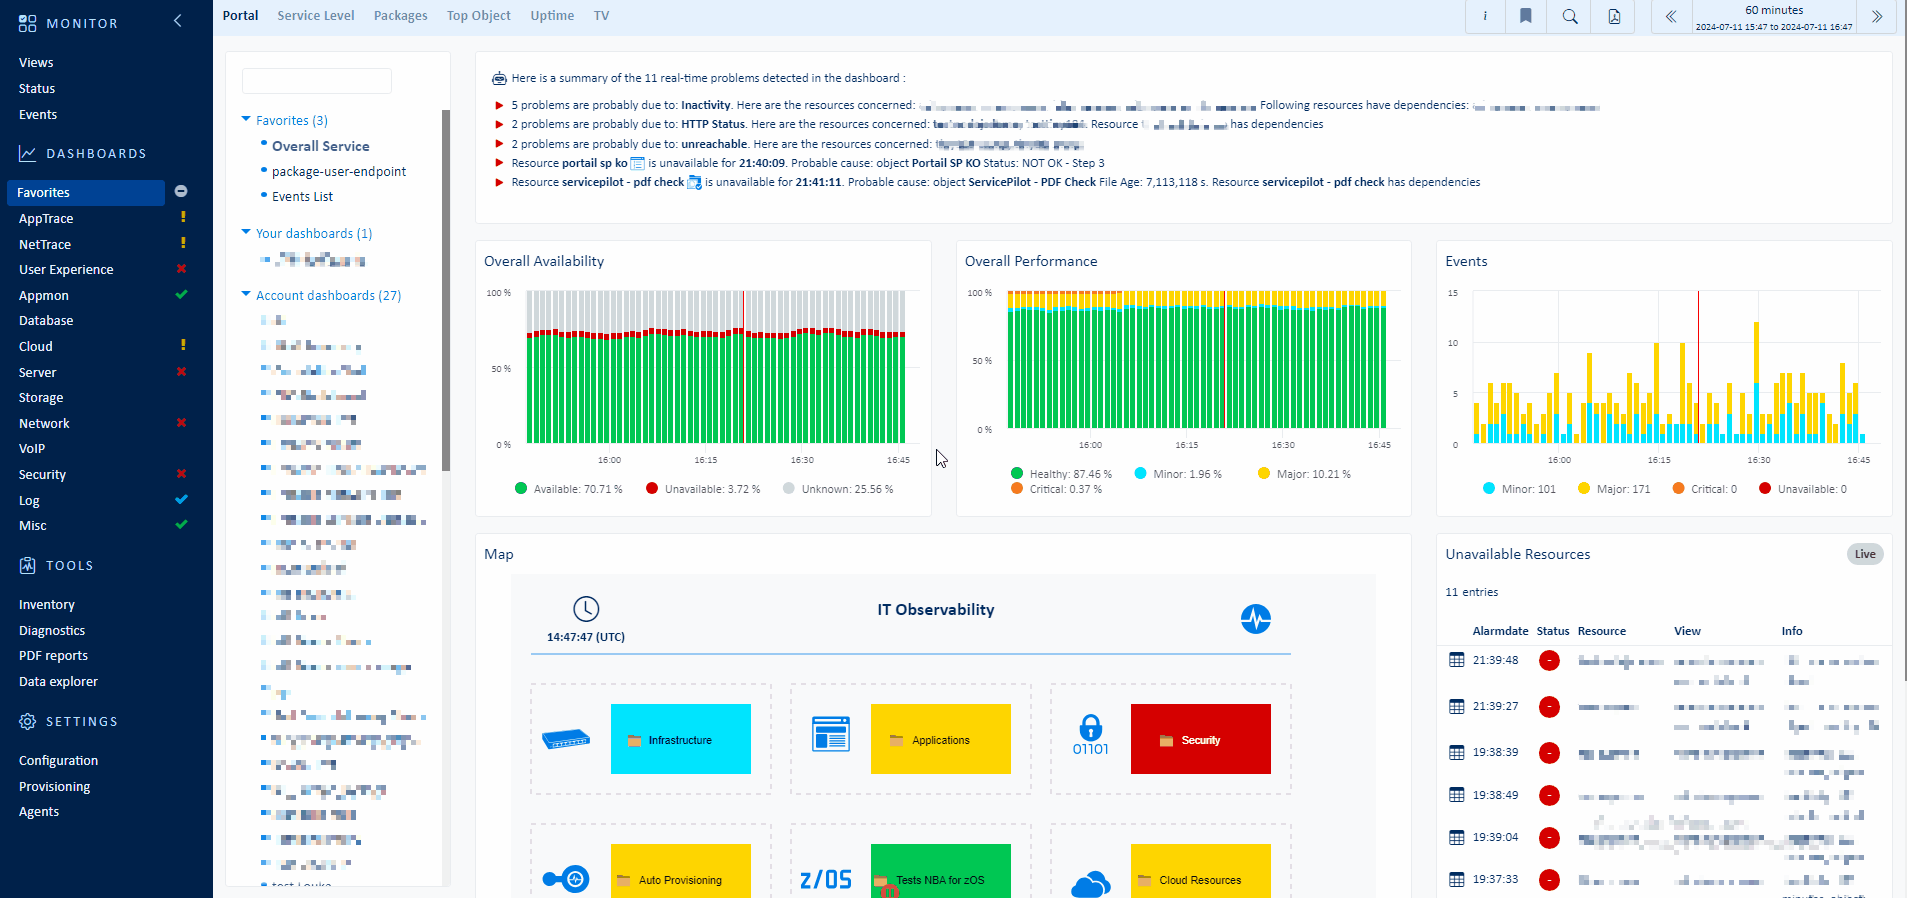Toggle the Healthy legend in Overall Performance
This screenshot has height=898, width=1907.
point(1061,474)
